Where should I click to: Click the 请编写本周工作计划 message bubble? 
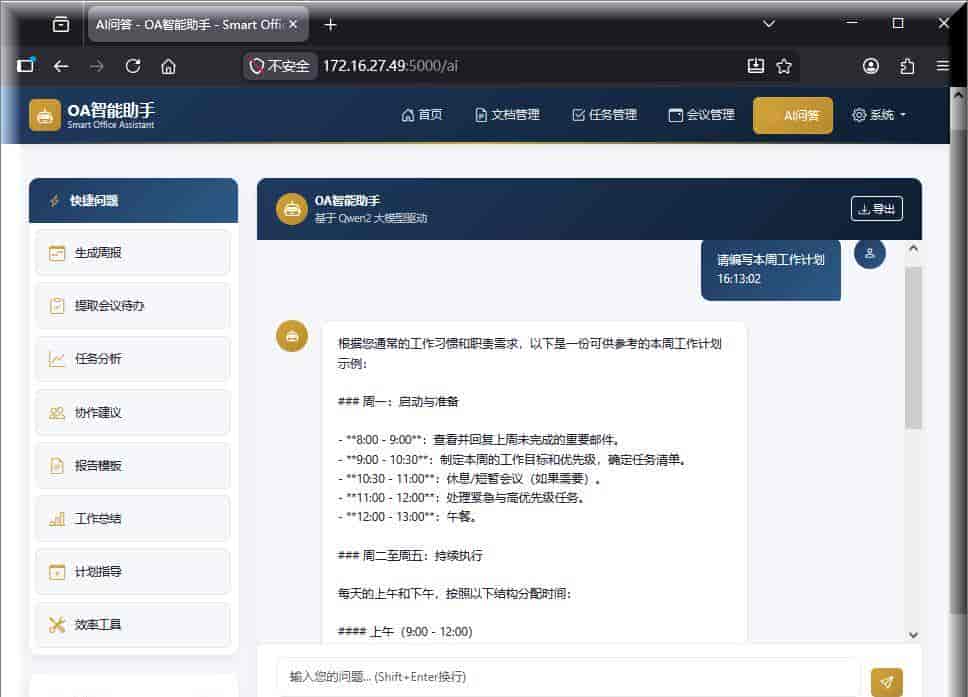point(770,269)
